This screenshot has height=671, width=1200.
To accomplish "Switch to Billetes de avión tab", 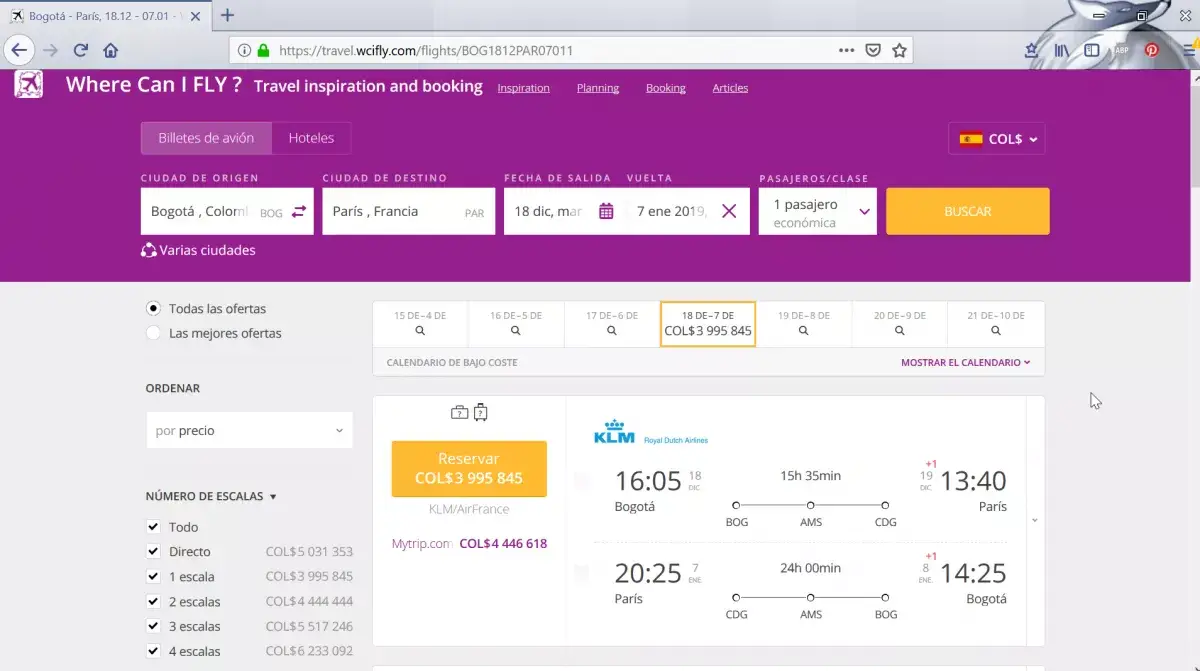I will click(206, 138).
